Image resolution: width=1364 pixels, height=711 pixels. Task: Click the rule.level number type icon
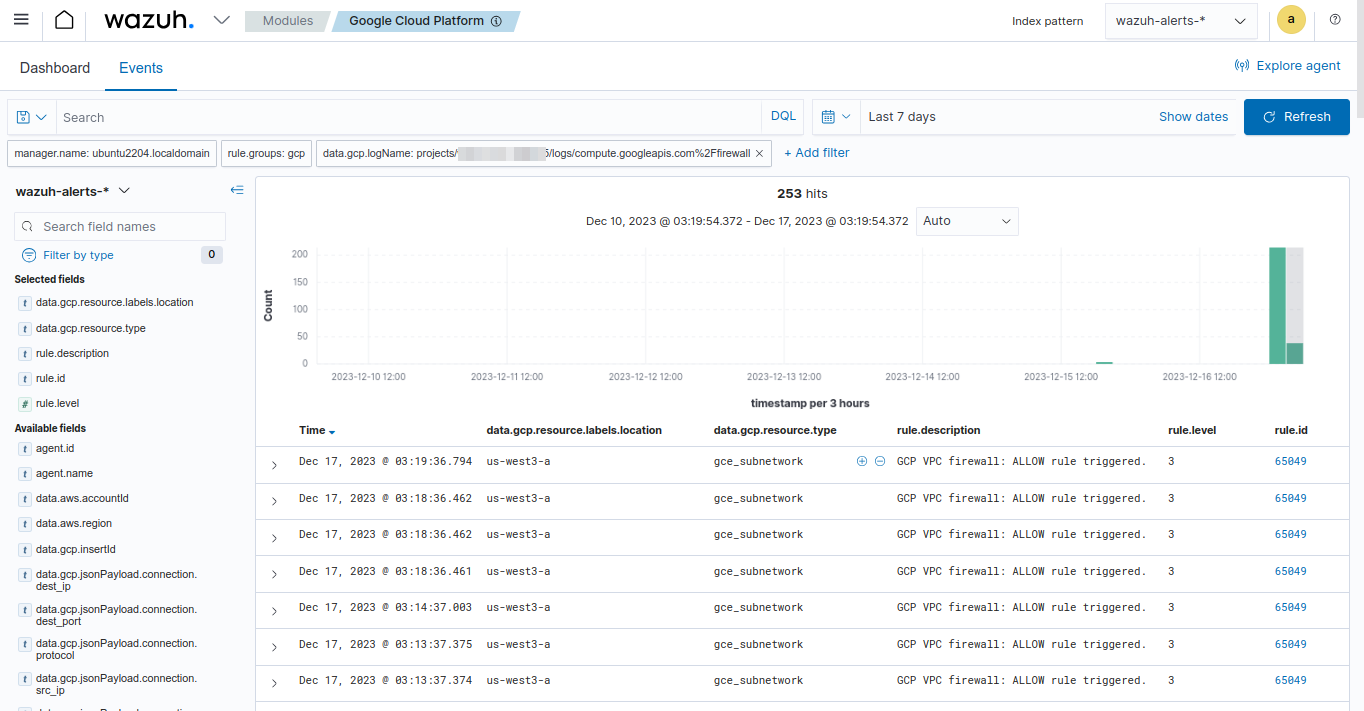(25, 404)
